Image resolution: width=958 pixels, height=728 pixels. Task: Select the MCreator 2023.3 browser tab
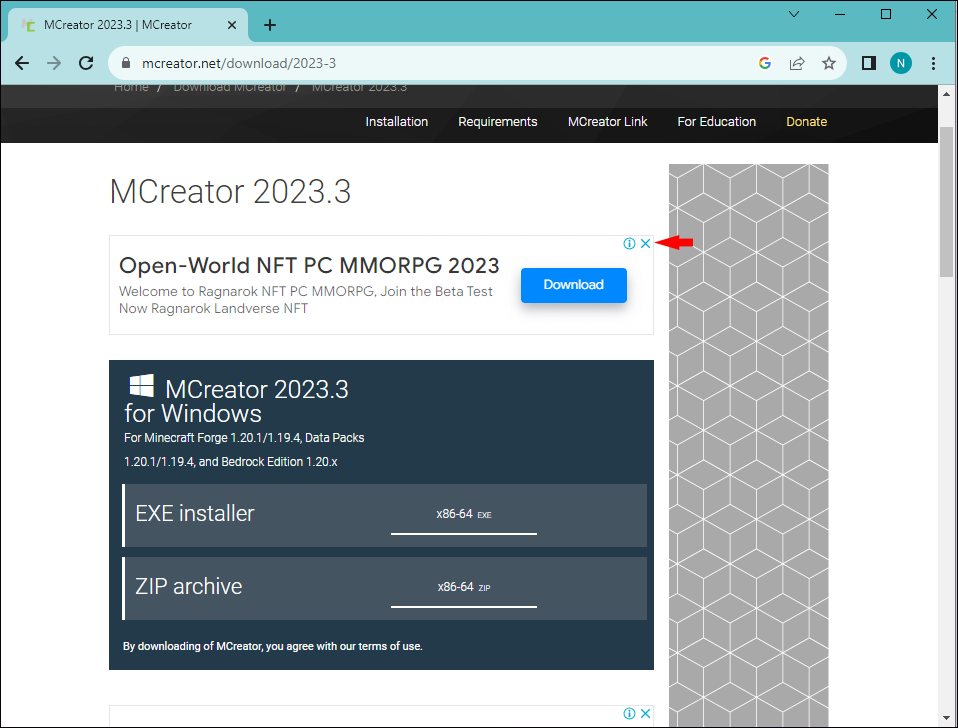128,25
